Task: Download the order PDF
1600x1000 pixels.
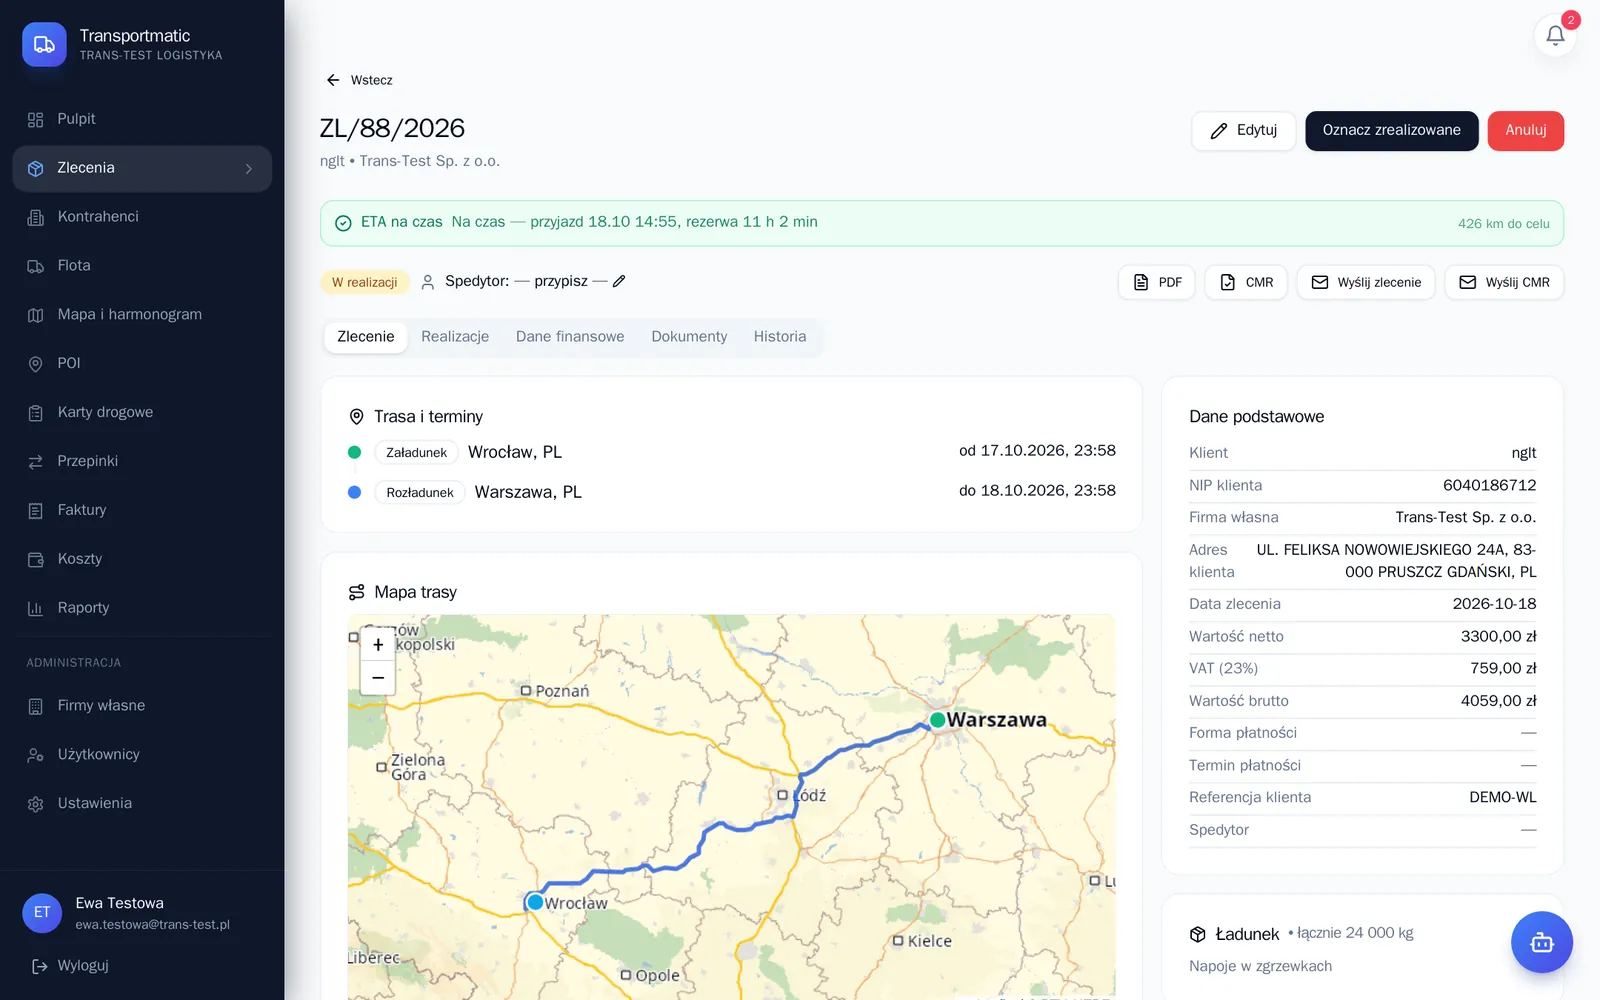Action: click(x=1156, y=283)
